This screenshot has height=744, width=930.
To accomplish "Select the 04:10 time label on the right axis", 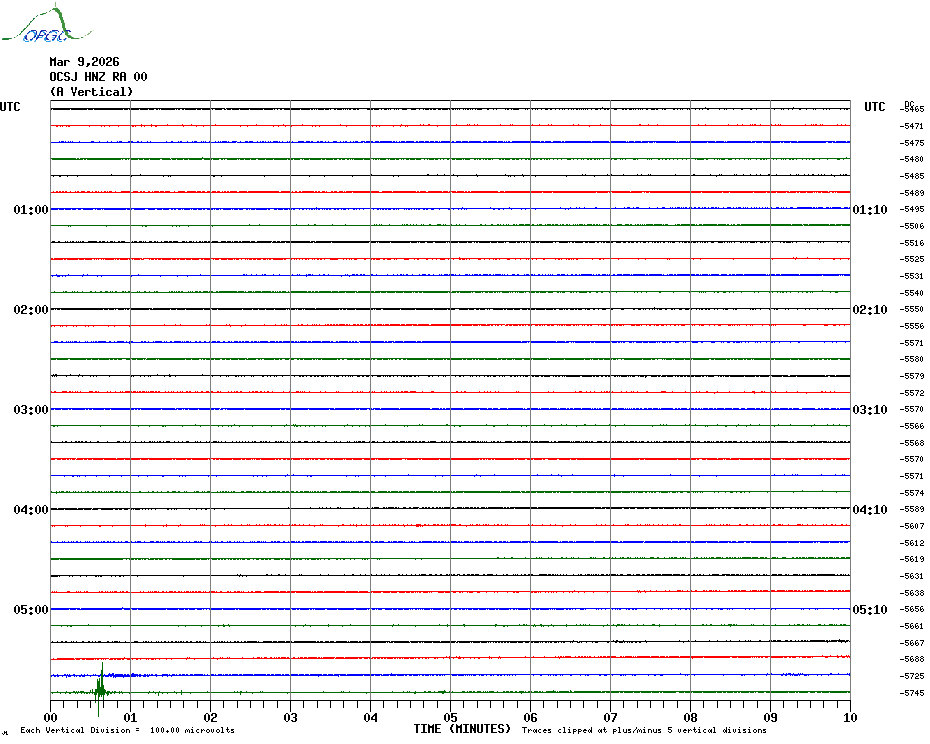I will pyautogui.click(x=869, y=510).
